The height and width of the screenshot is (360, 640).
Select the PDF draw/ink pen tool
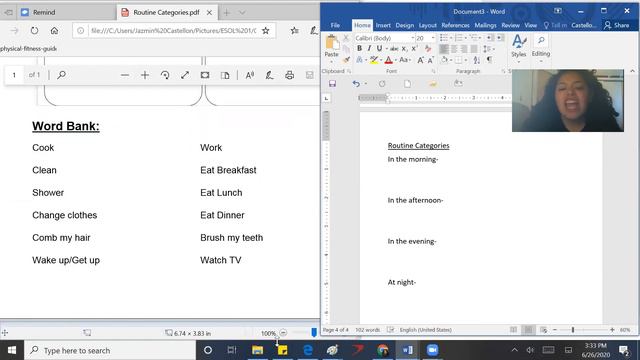coord(269,75)
